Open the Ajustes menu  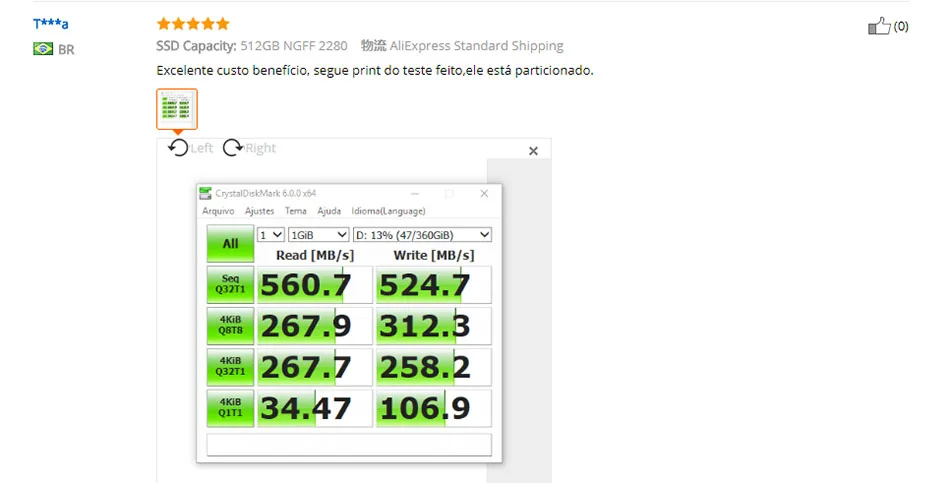(259, 211)
